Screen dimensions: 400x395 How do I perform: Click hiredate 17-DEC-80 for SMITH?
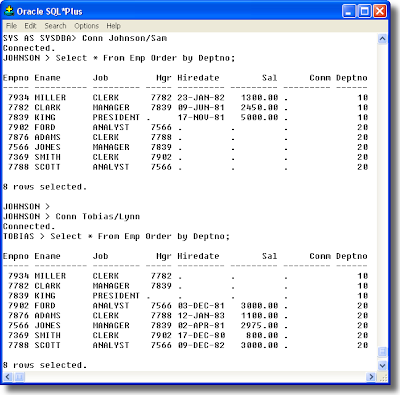click(x=201, y=335)
